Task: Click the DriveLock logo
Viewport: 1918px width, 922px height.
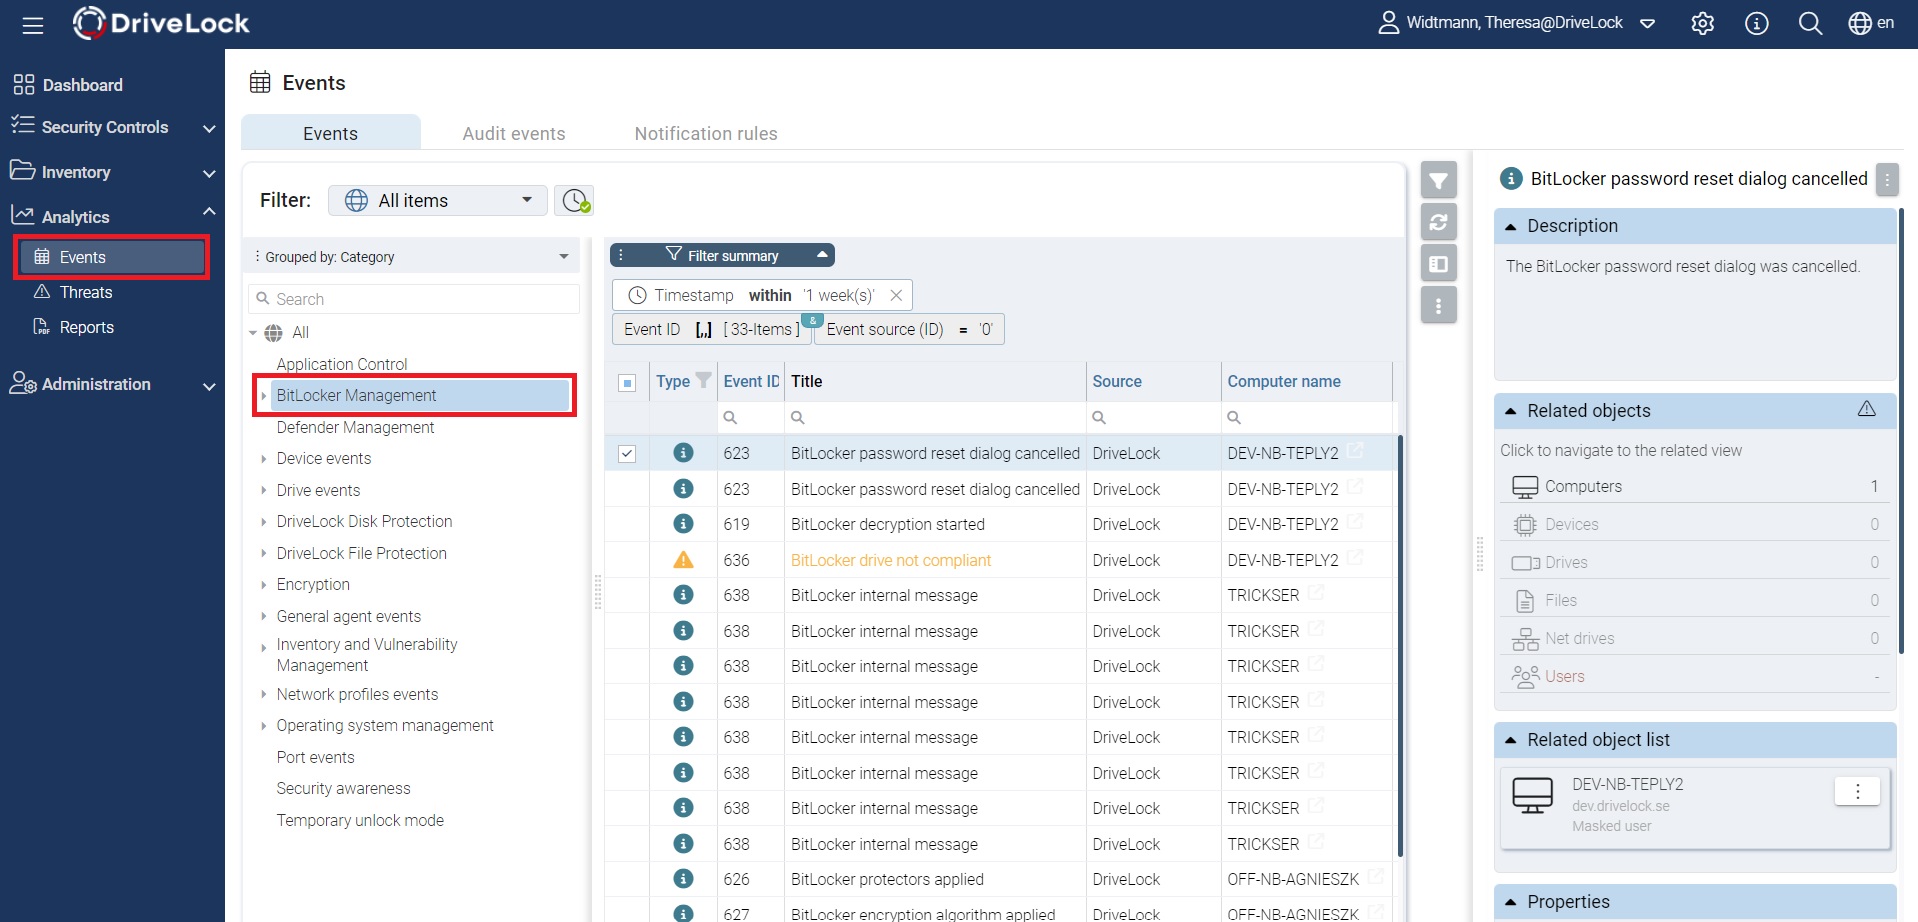Action: (161, 23)
